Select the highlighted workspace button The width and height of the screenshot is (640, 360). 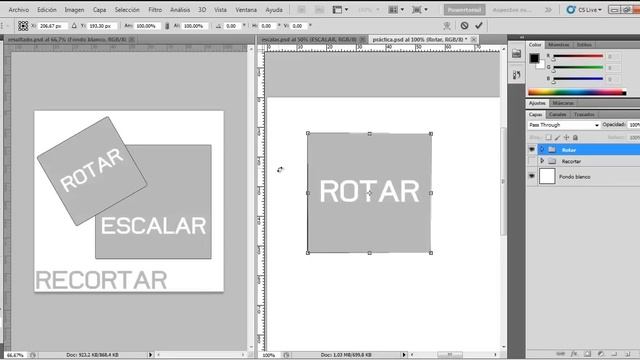pos(464,10)
